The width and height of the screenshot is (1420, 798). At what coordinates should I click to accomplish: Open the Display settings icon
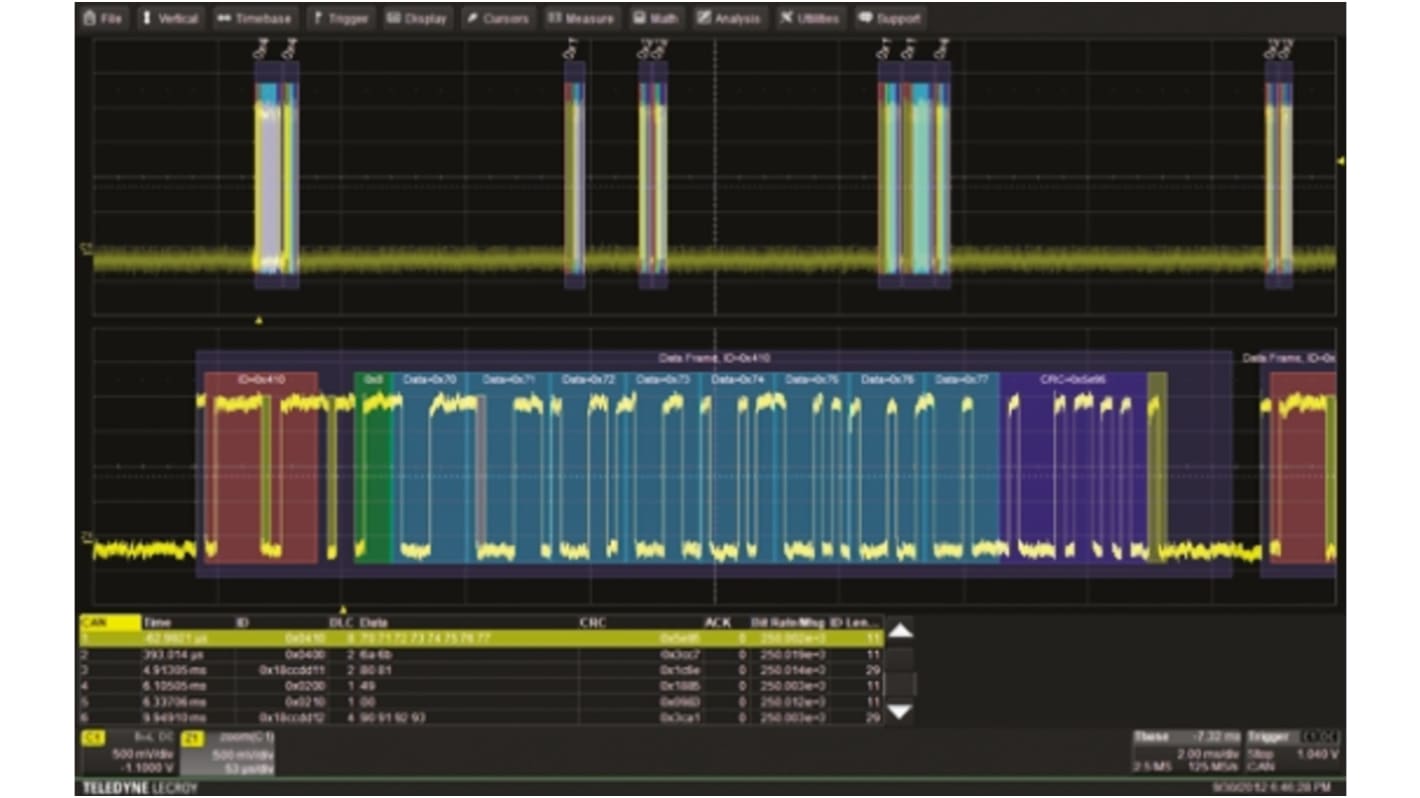click(x=414, y=17)
